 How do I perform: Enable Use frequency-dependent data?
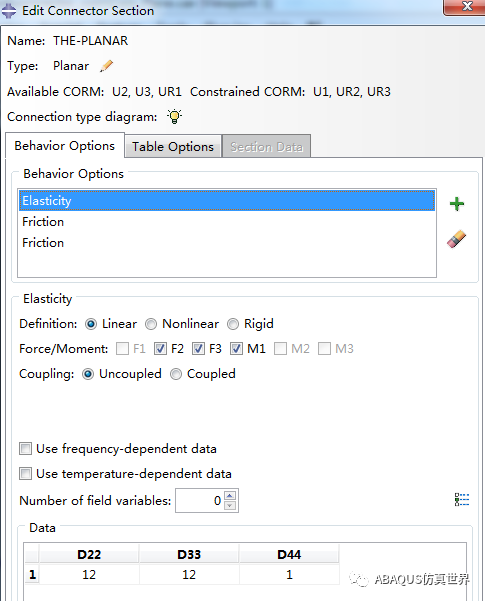click(x=25, y=448)
